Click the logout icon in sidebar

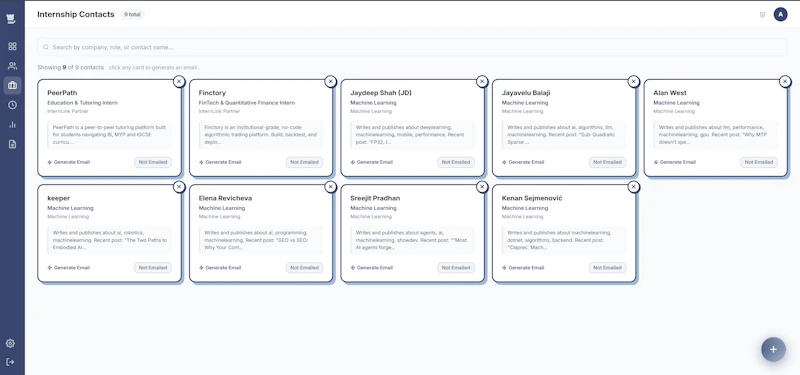[10, 362]
